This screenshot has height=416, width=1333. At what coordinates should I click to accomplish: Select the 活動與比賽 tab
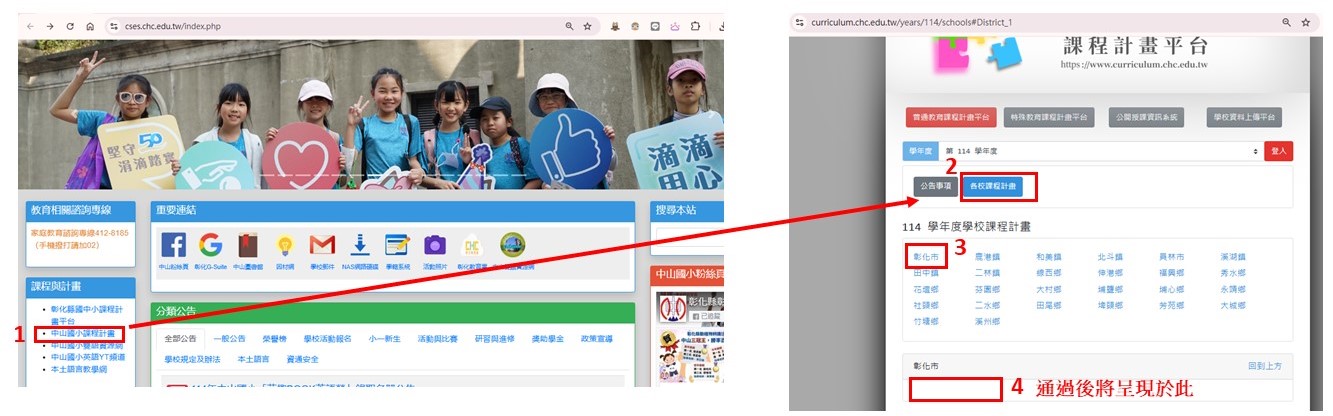(438, 339)
